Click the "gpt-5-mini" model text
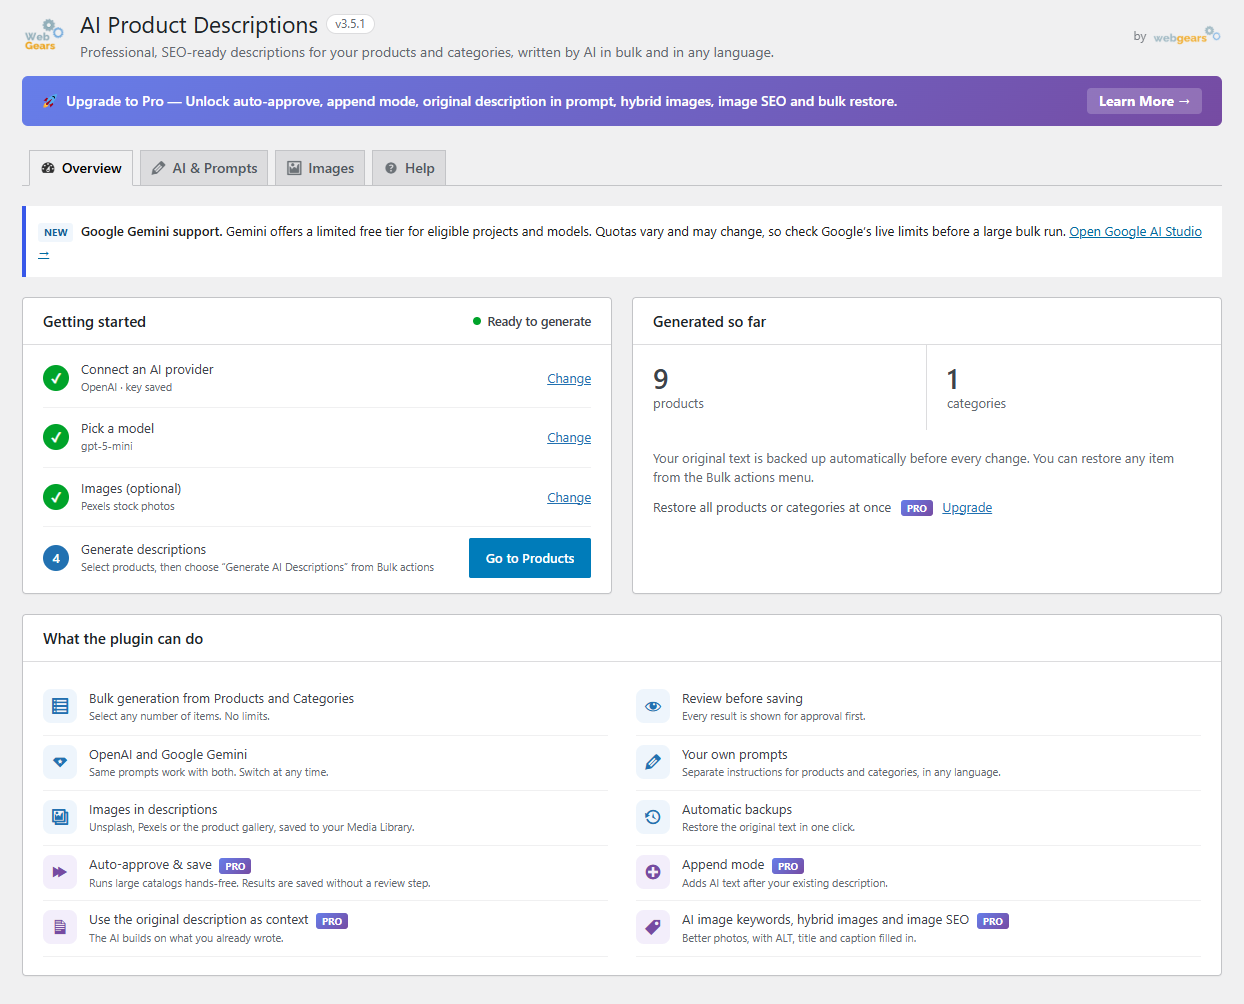1244x1004 pixels. [x=107, y=446]
